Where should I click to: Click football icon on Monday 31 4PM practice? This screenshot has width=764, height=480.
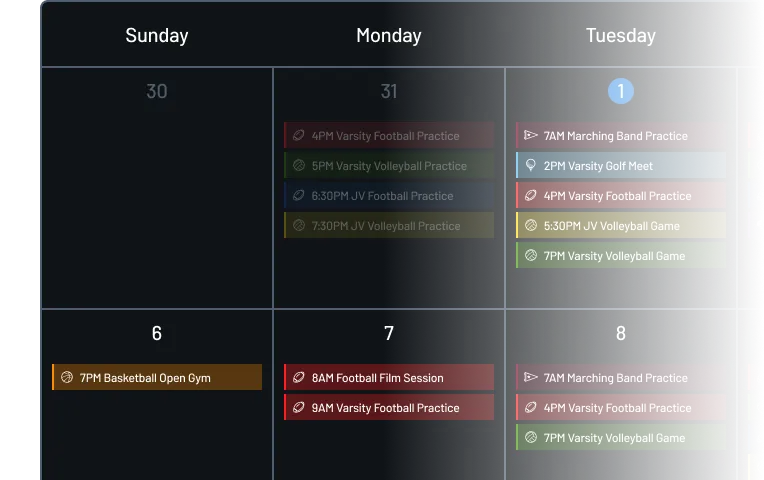click(x=299, y=135)
